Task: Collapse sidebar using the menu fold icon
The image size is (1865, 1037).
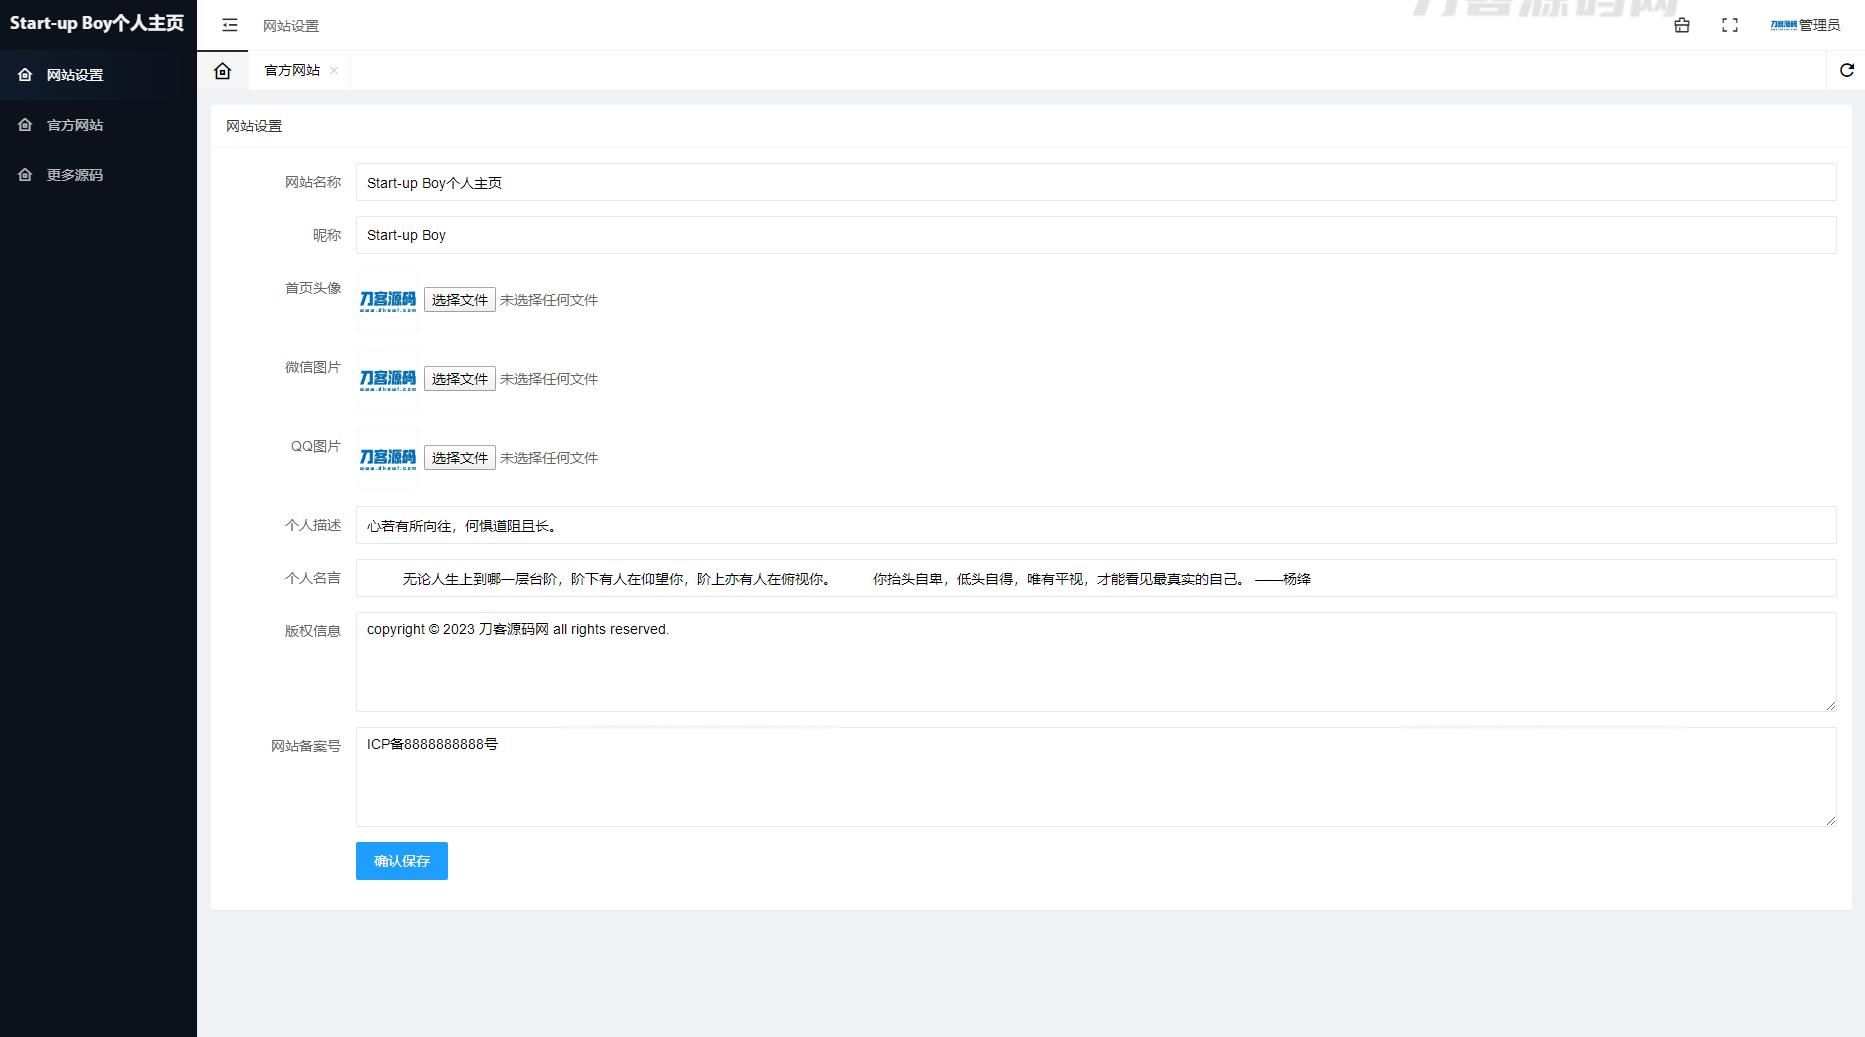Action: [x=230, y=25]
